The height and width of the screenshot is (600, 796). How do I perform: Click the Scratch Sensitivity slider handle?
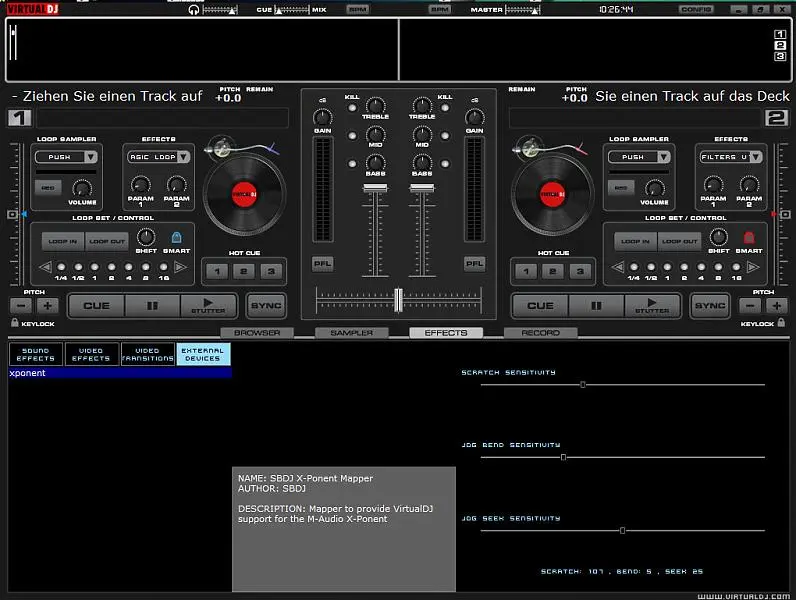point(583,384)
